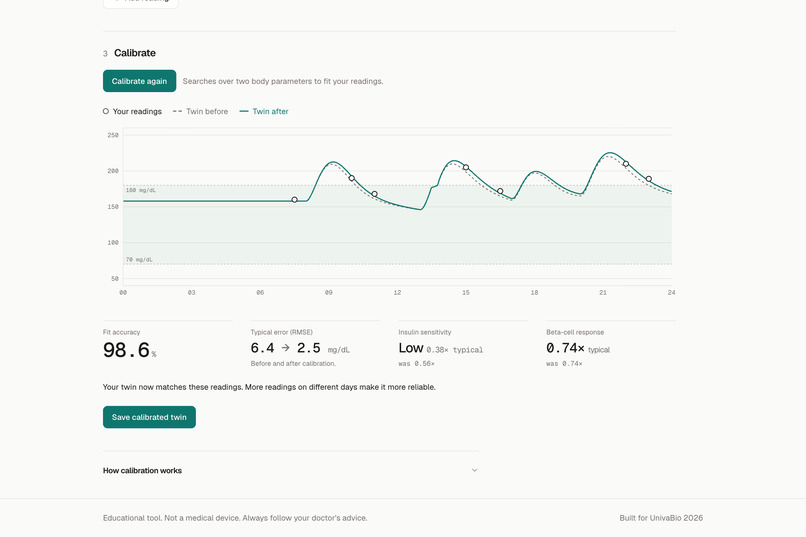Click the Your readings circle marker icon

[105, 111]
